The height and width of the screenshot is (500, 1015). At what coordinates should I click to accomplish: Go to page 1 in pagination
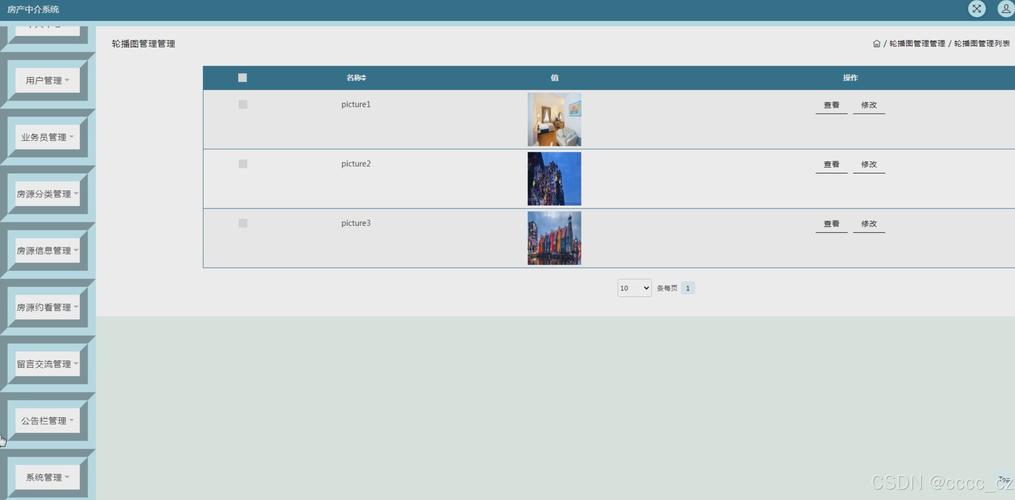688,288
